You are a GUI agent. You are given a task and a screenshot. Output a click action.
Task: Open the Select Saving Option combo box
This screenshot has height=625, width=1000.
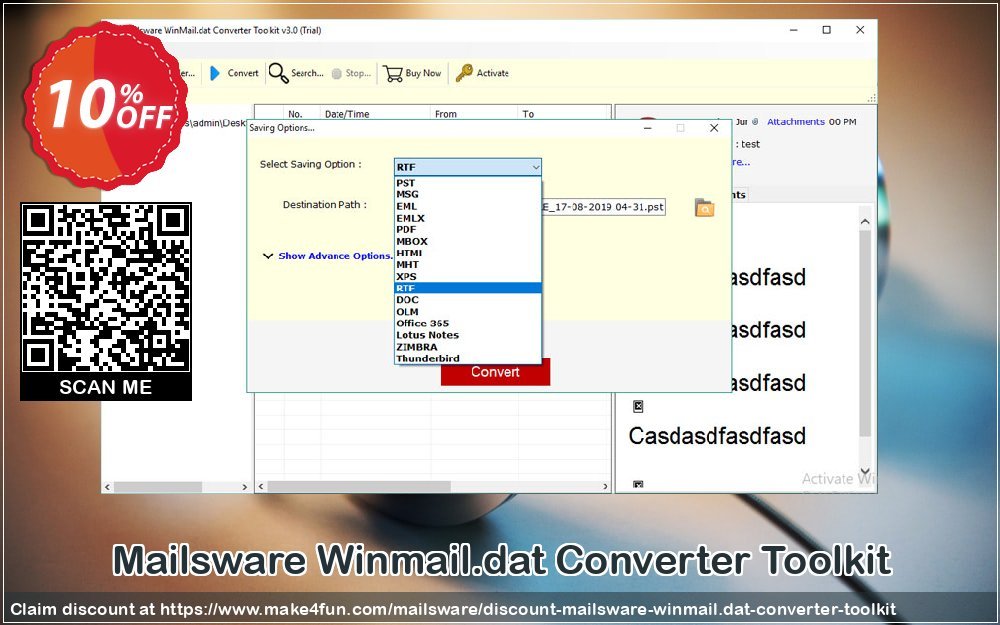pos(467,167)
